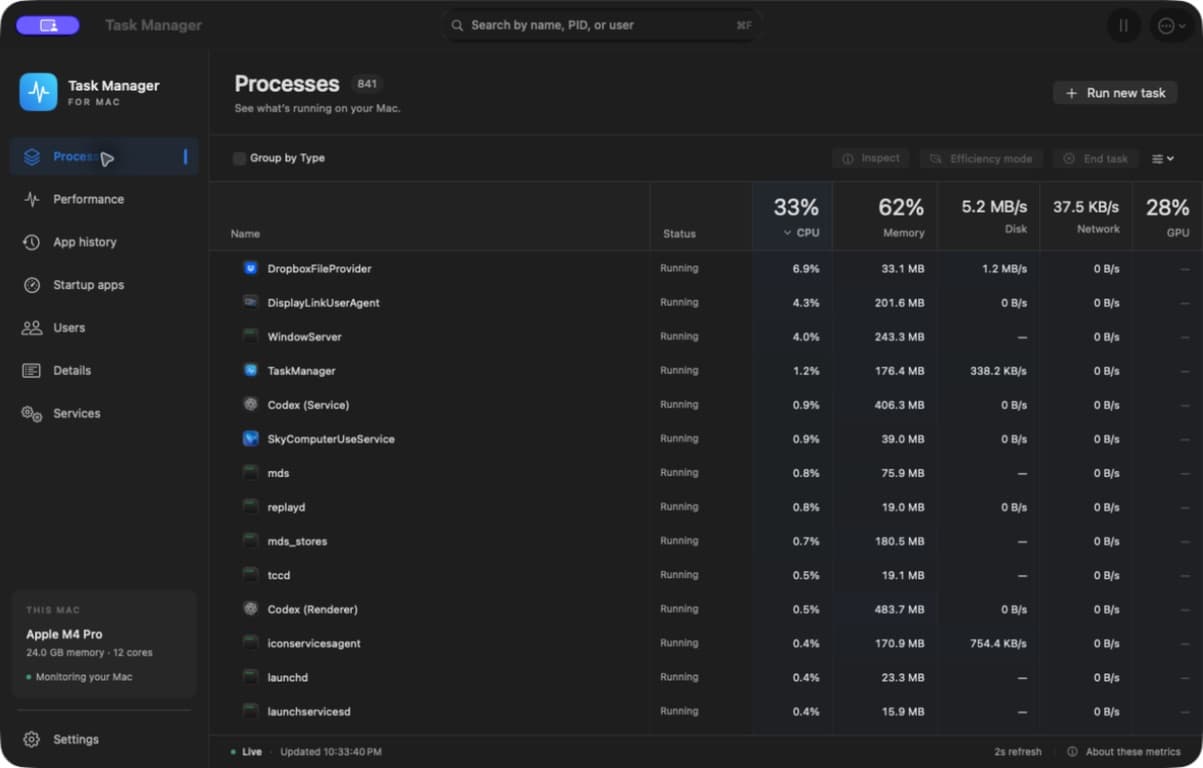Click the 2s refresh label
This screenshot has height=768, width=1203.
click(x=1018, y=752)
